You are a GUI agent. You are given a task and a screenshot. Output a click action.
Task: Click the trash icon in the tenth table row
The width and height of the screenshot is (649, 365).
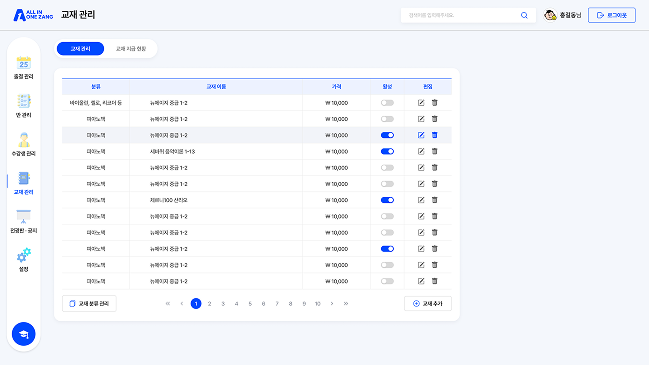[x=435, y=249]
